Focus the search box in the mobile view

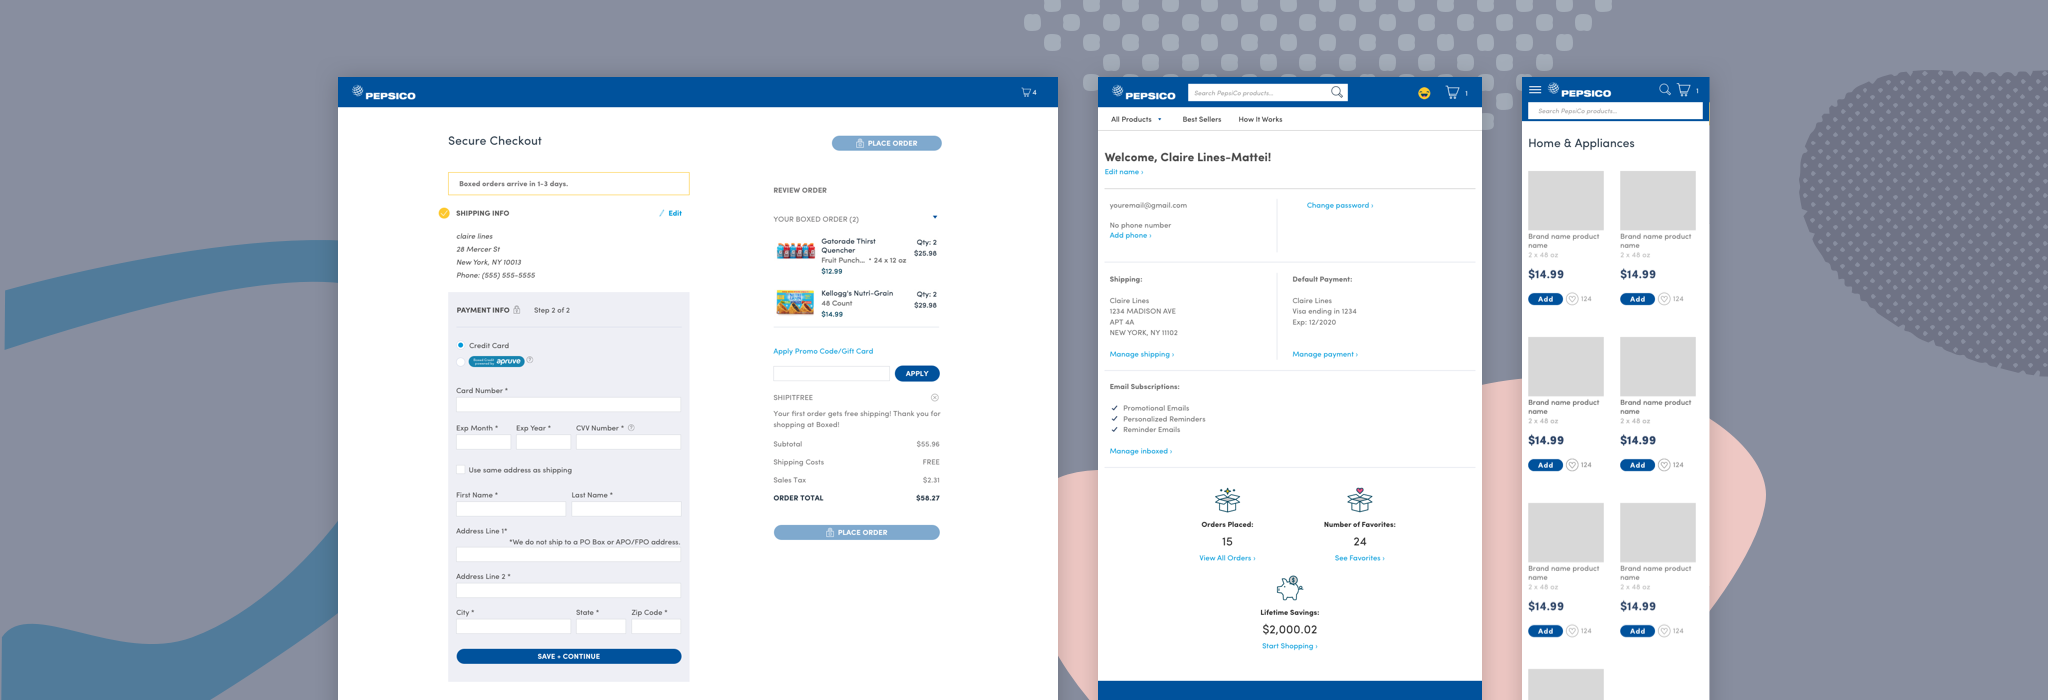click(x=1616, y=111)
